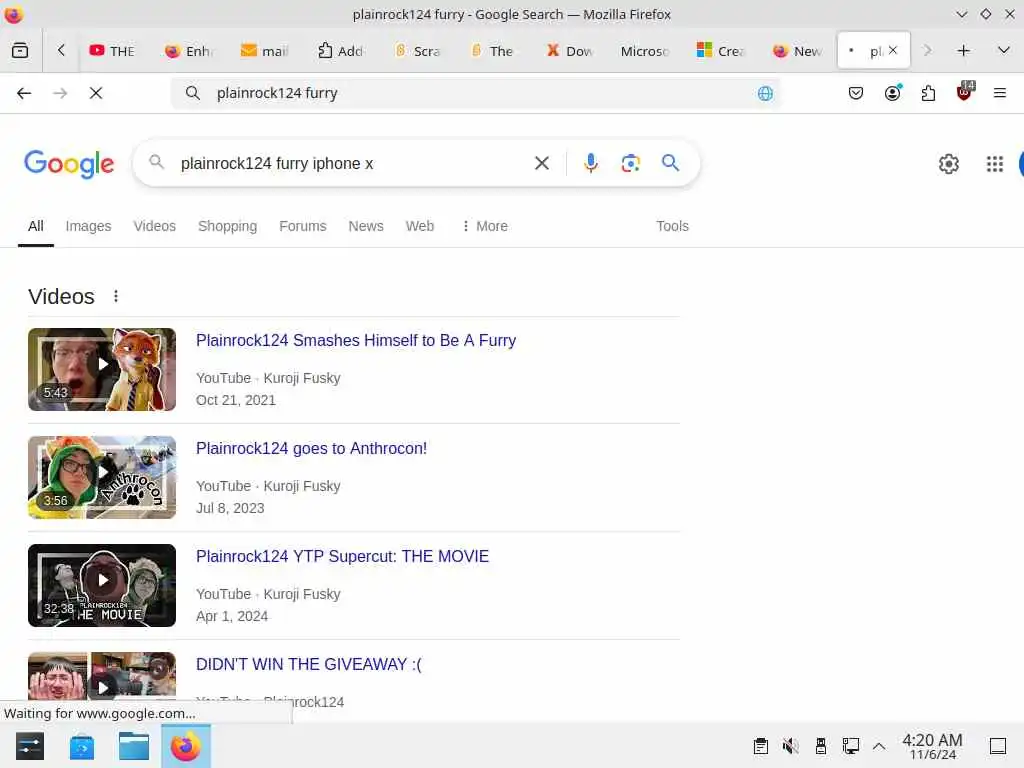Switch to the mail browser tab
This screenshot has height=768, width=1024.
tap(264, 50)
